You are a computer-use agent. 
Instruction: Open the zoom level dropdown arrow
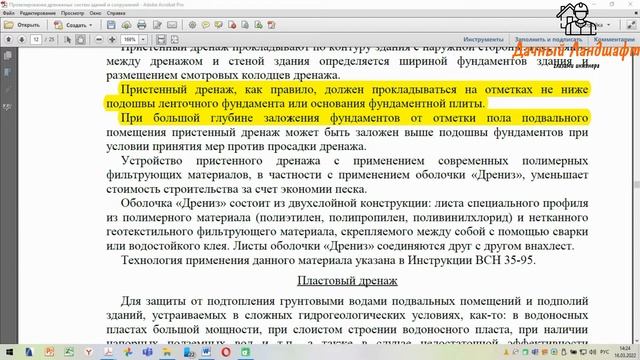coord(143,40)
